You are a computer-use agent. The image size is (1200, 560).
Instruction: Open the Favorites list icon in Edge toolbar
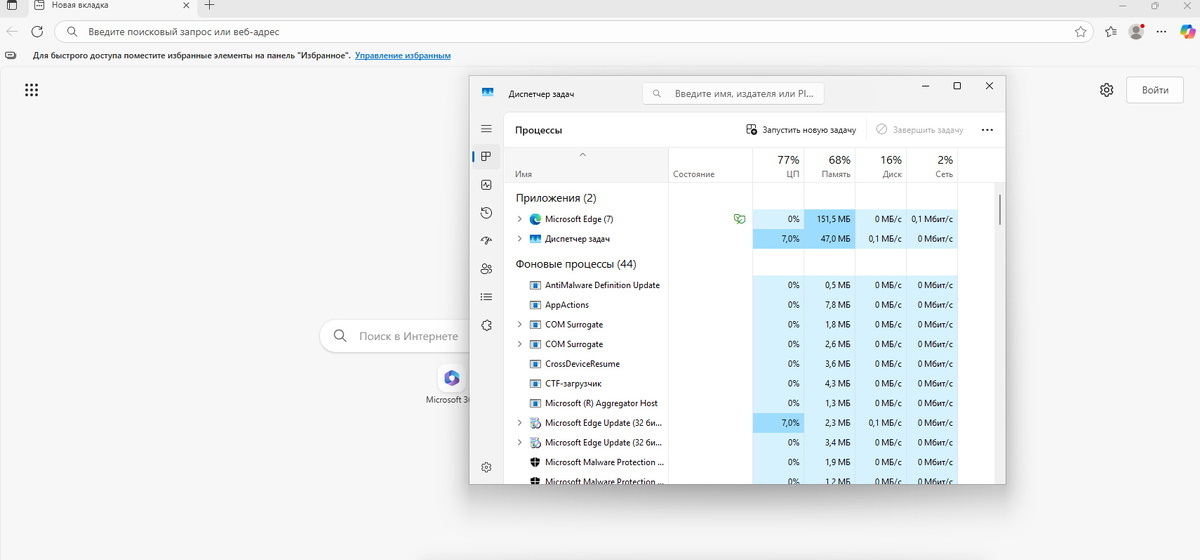(1111, 32)
